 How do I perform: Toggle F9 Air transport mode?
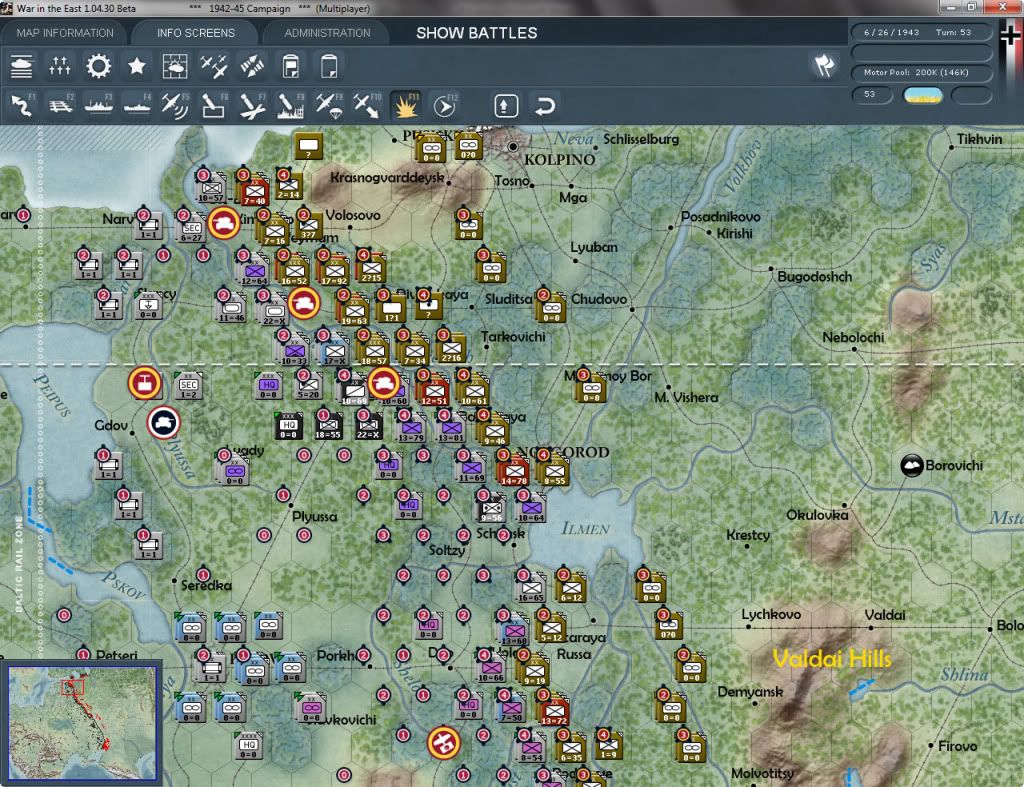[x=329, y=106]
